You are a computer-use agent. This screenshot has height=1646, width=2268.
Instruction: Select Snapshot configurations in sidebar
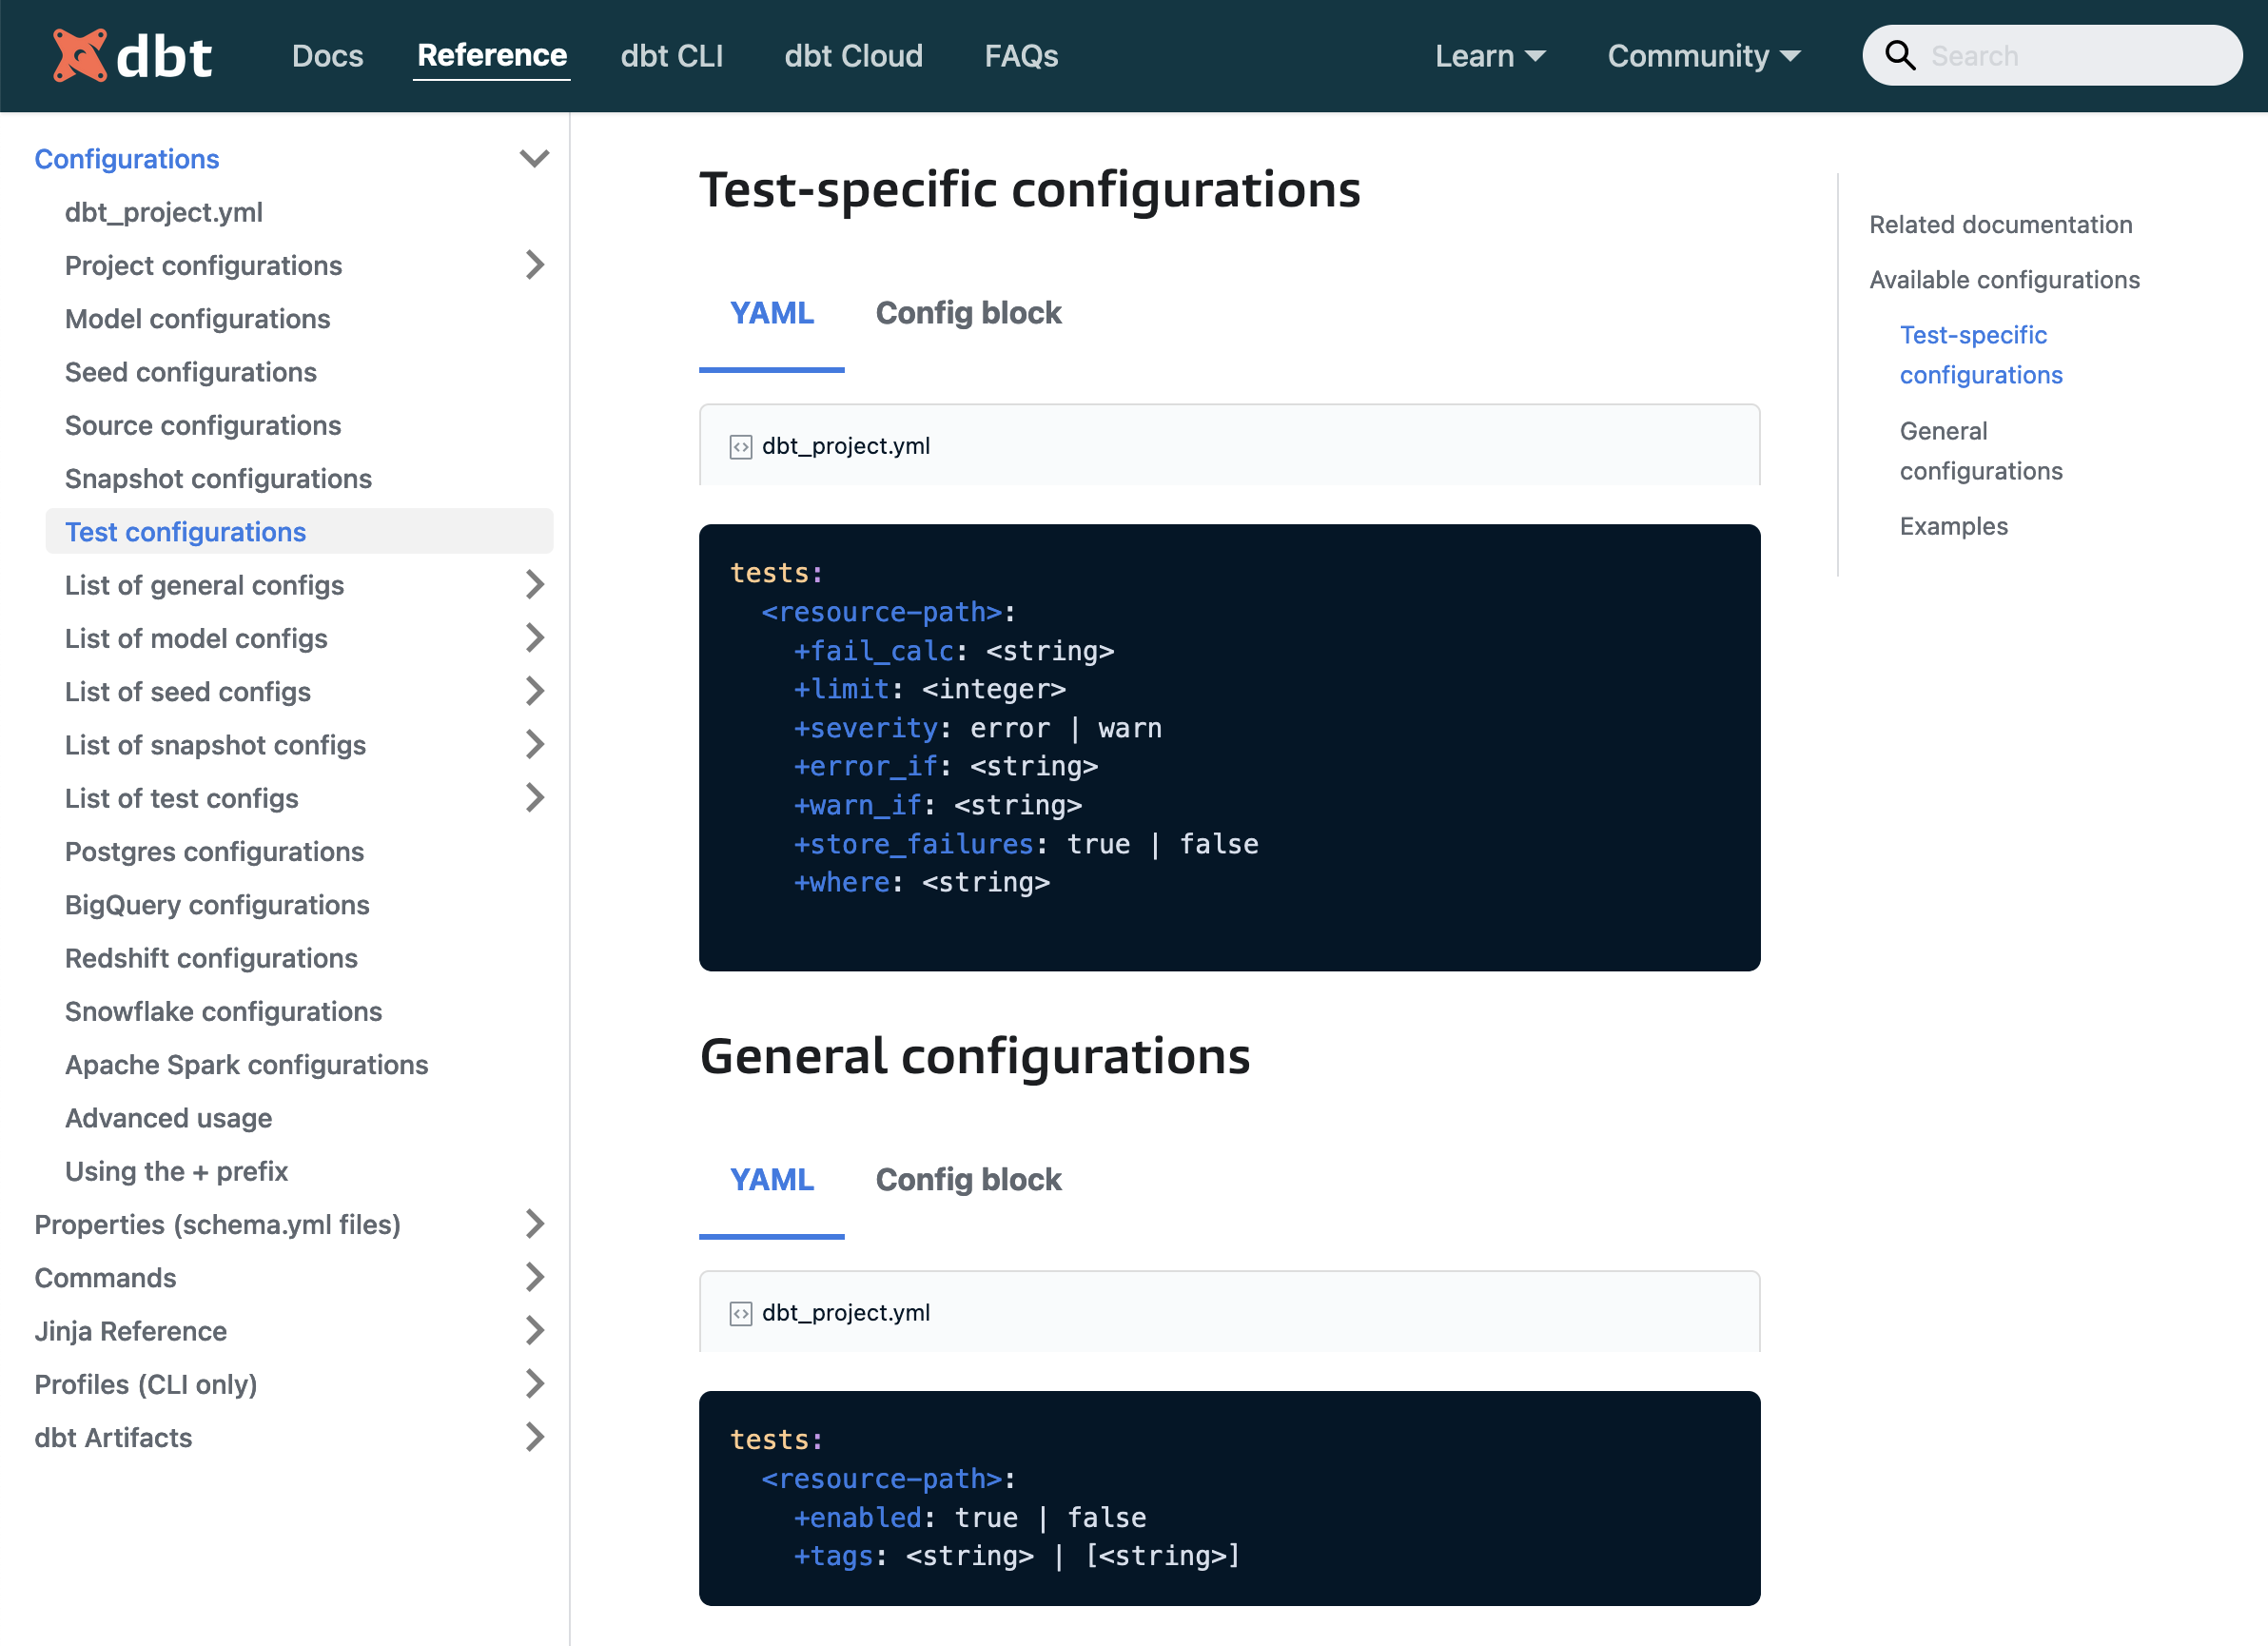218,478
